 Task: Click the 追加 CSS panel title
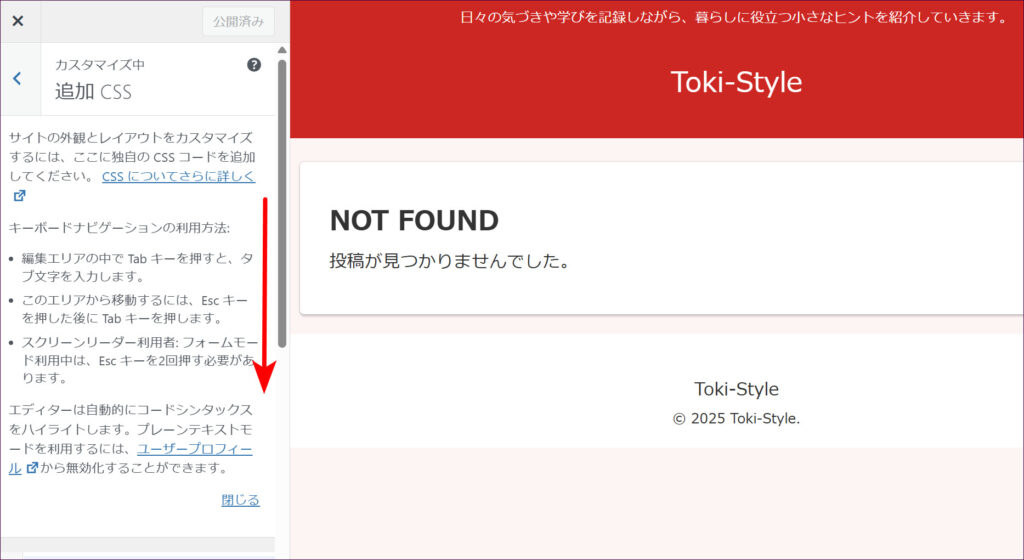[x=93, y=92]
